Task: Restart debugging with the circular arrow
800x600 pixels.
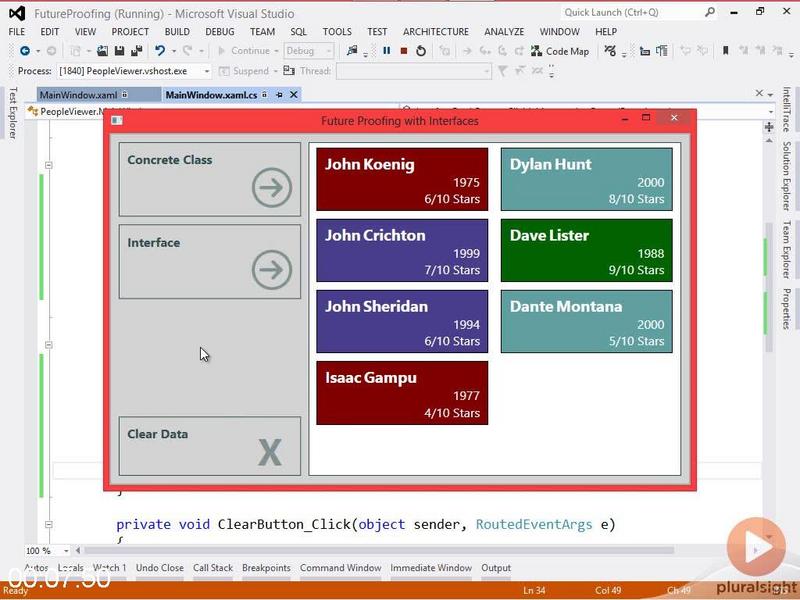Action: tap(421, 51)
